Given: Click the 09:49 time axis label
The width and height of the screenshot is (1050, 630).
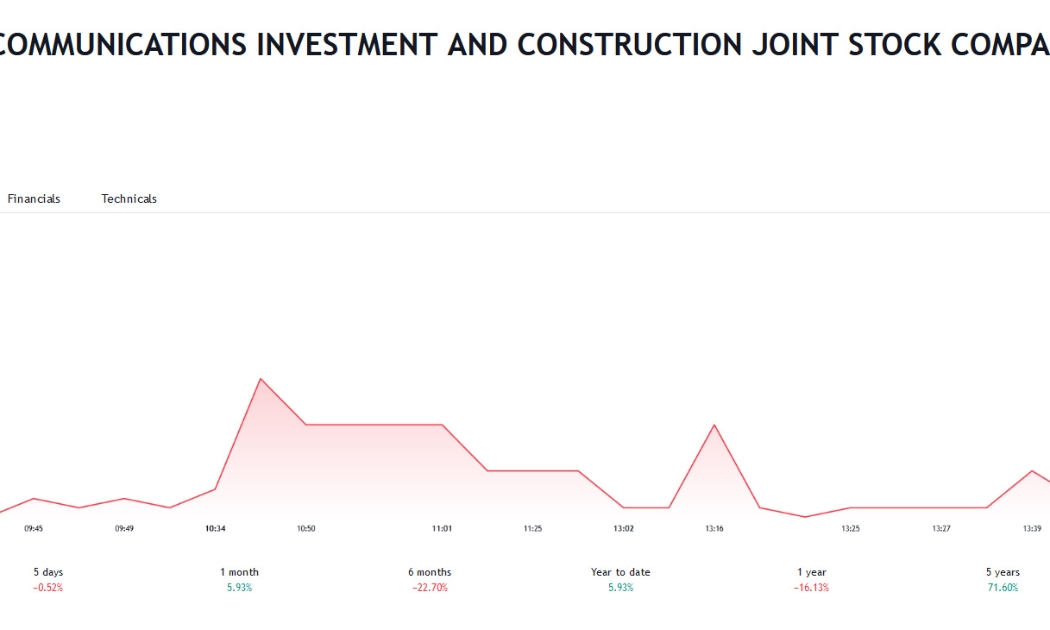Looking at the screenshot, I should click(124, 528).
